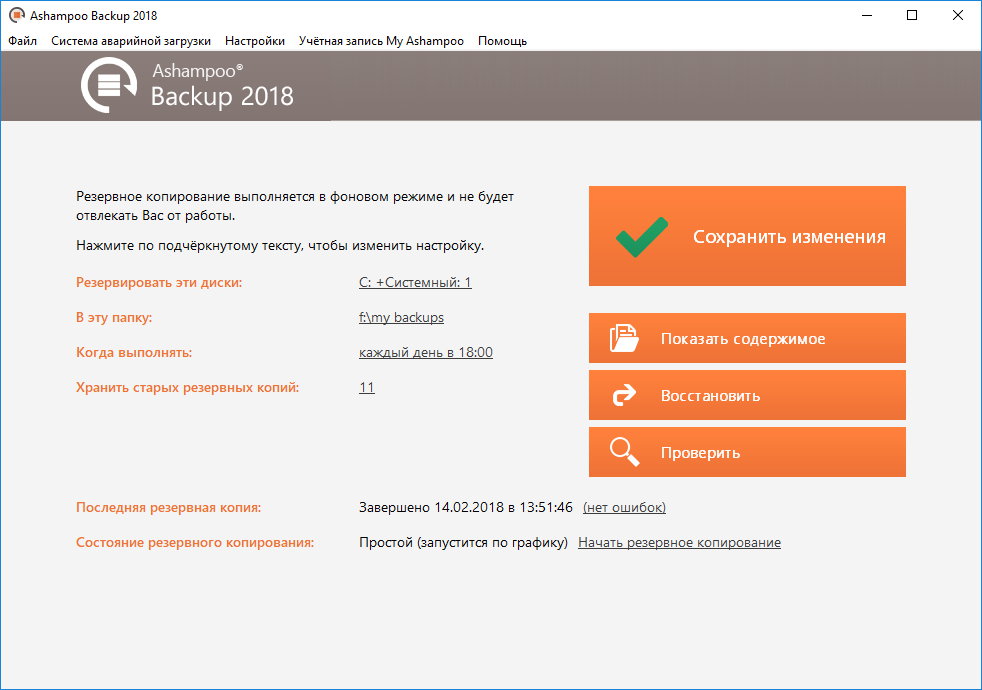The width and height of the screenshot is (982, 690).
Task: Open the Помощь menu
Action: [x=502, y=41]
